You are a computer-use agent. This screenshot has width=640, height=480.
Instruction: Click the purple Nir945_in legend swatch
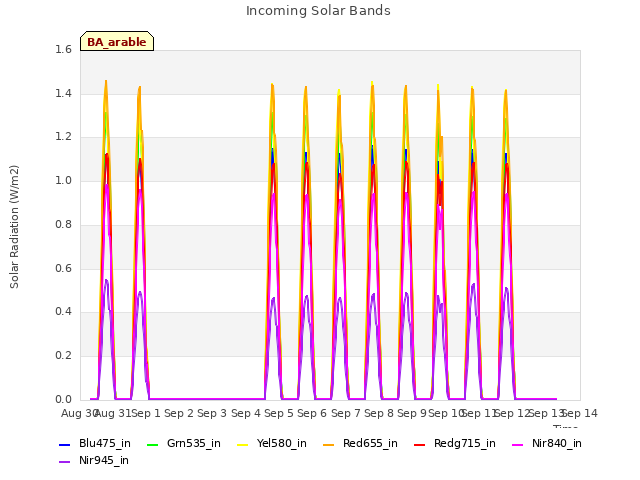(64, 462)
